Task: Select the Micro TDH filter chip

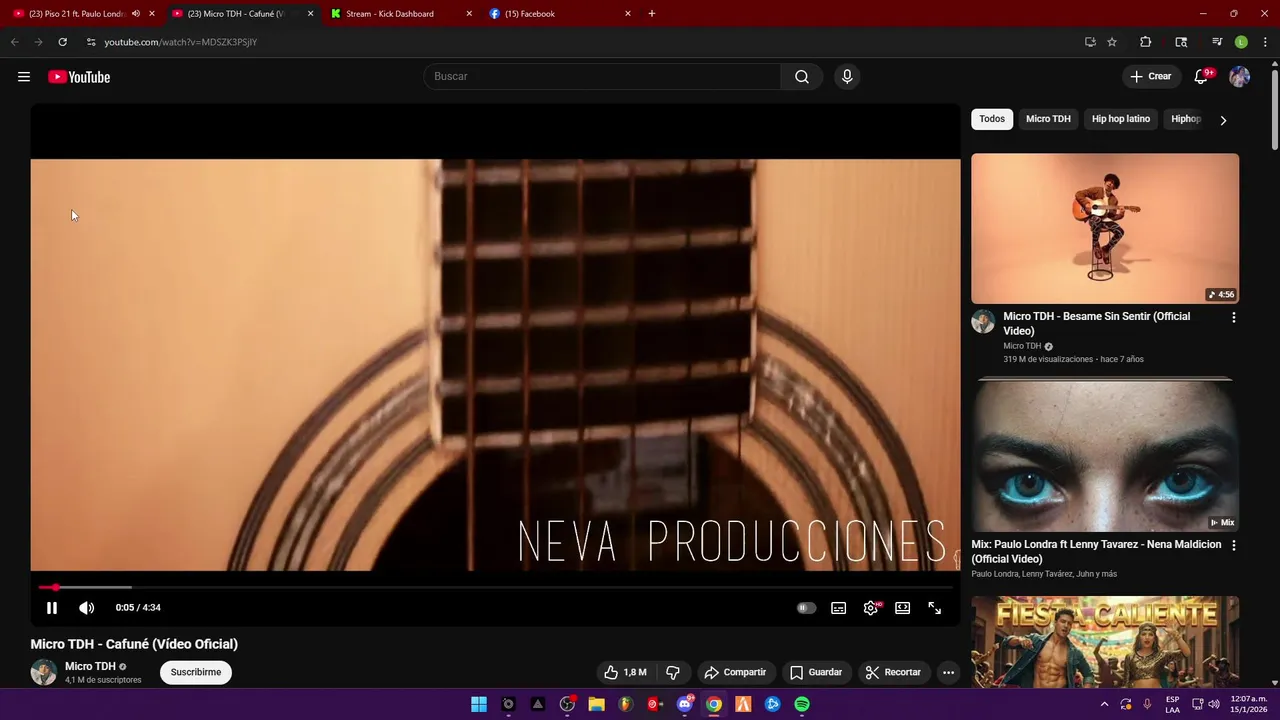Action: [x=1048, y=119]
